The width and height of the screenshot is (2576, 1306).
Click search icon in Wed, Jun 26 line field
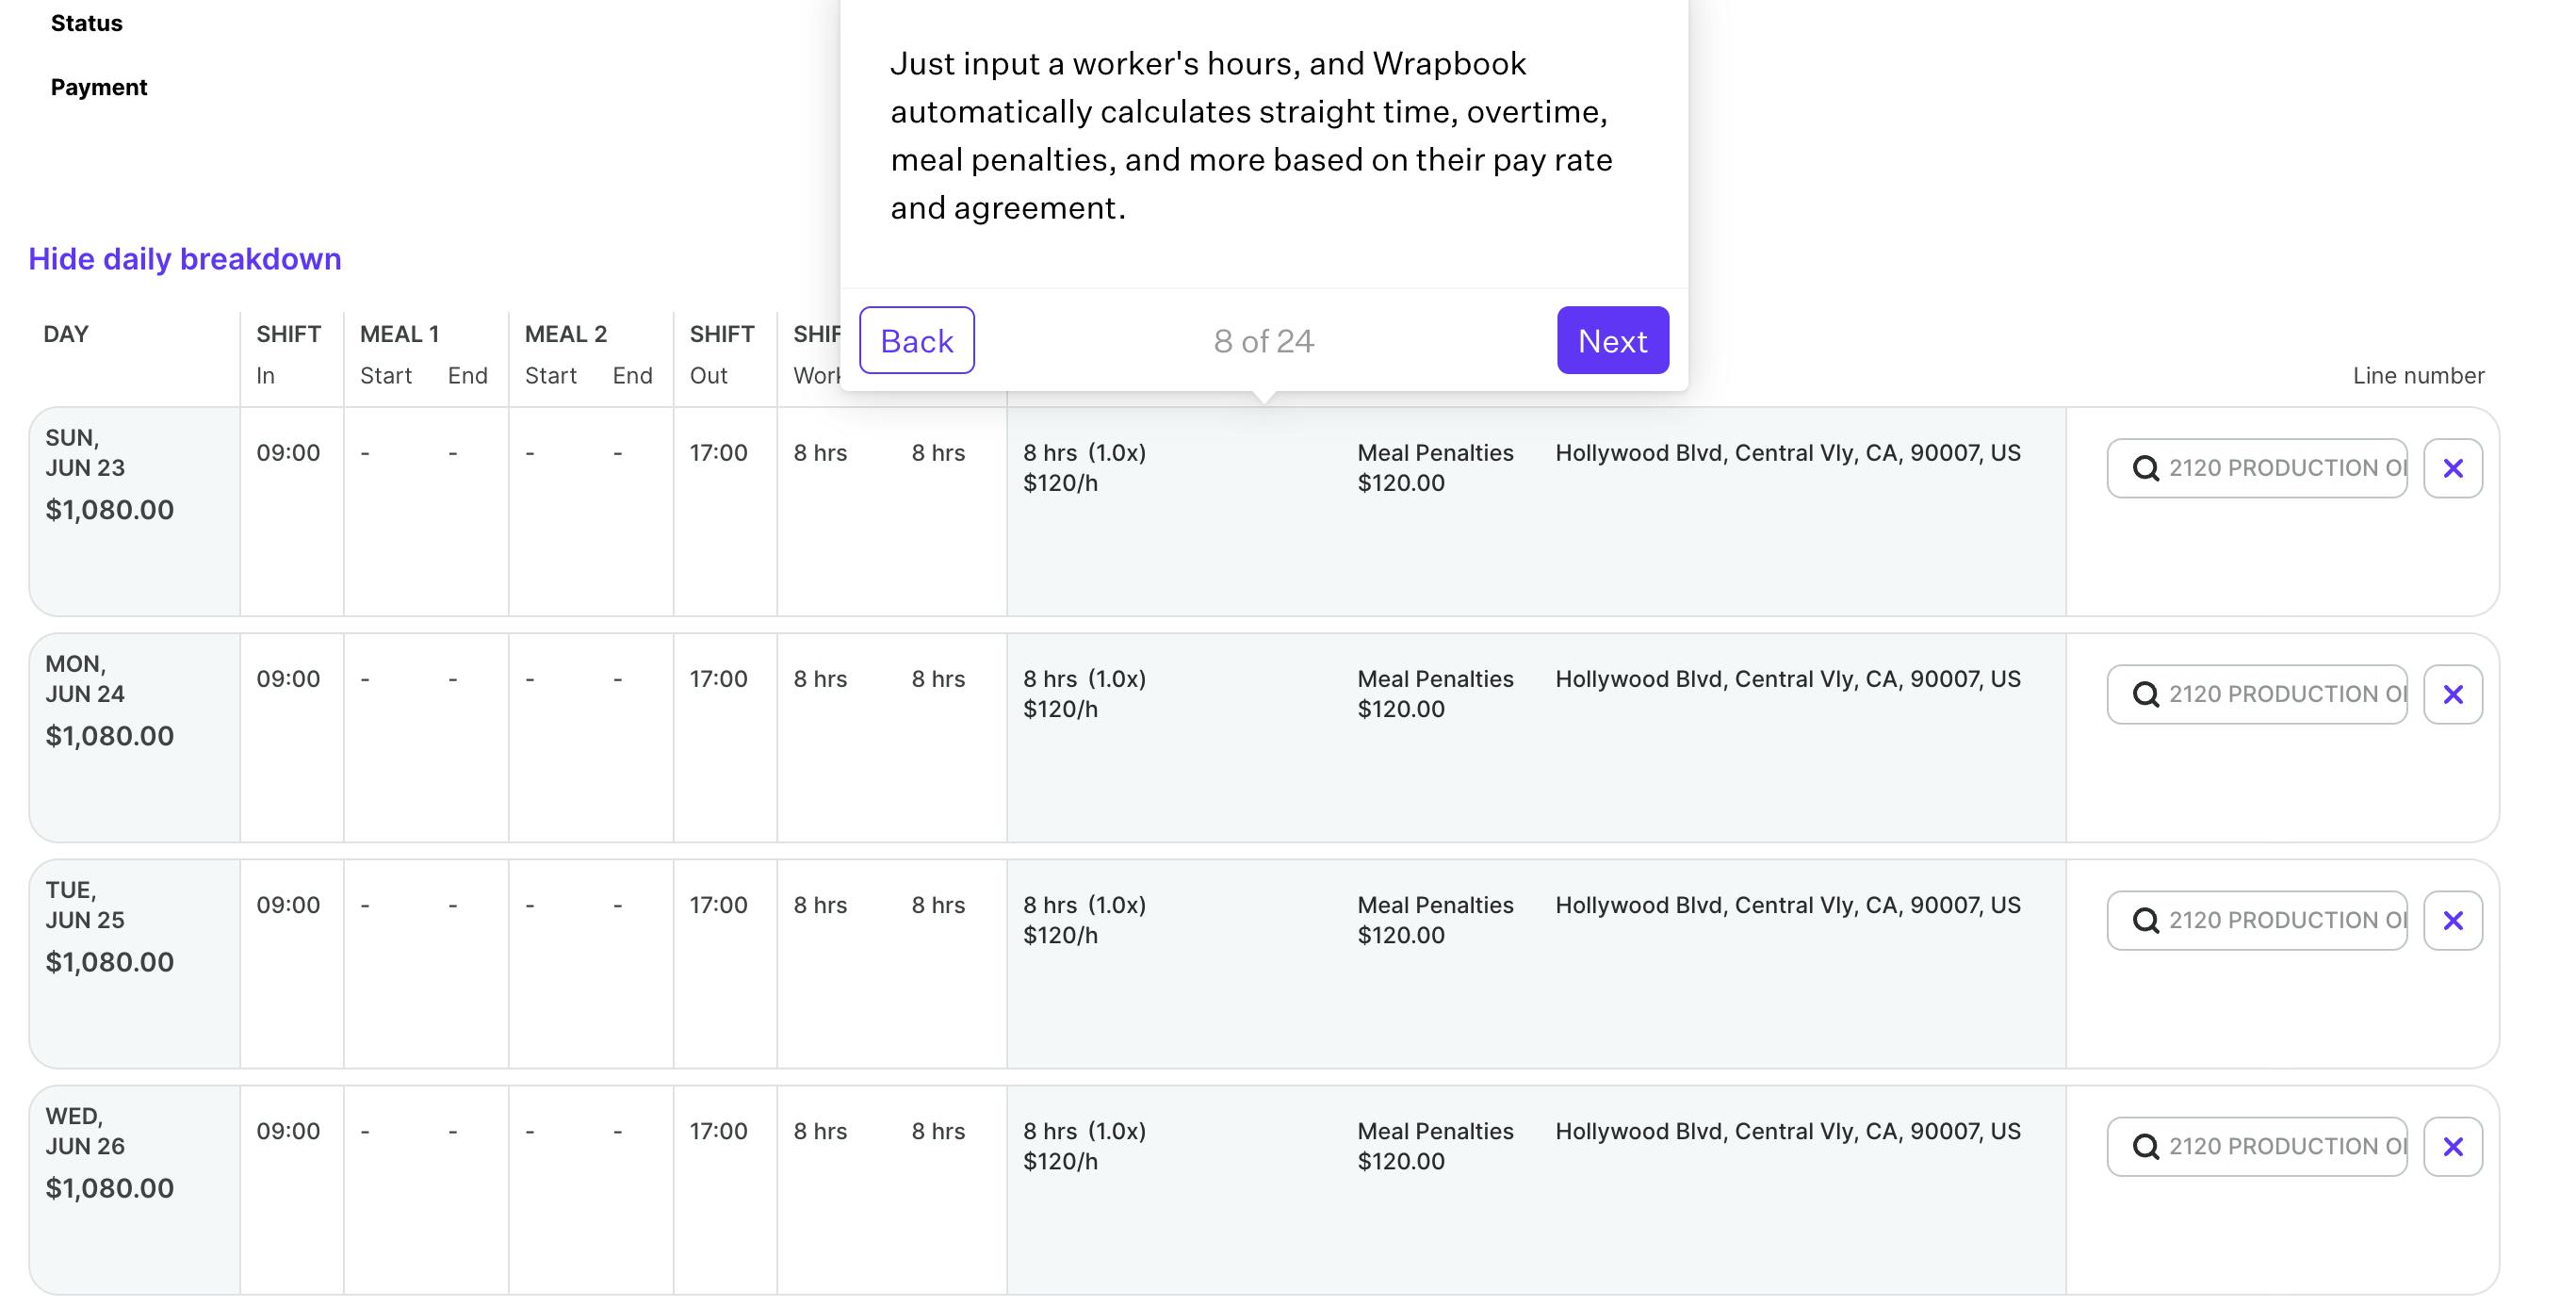click(2145, 1146)
